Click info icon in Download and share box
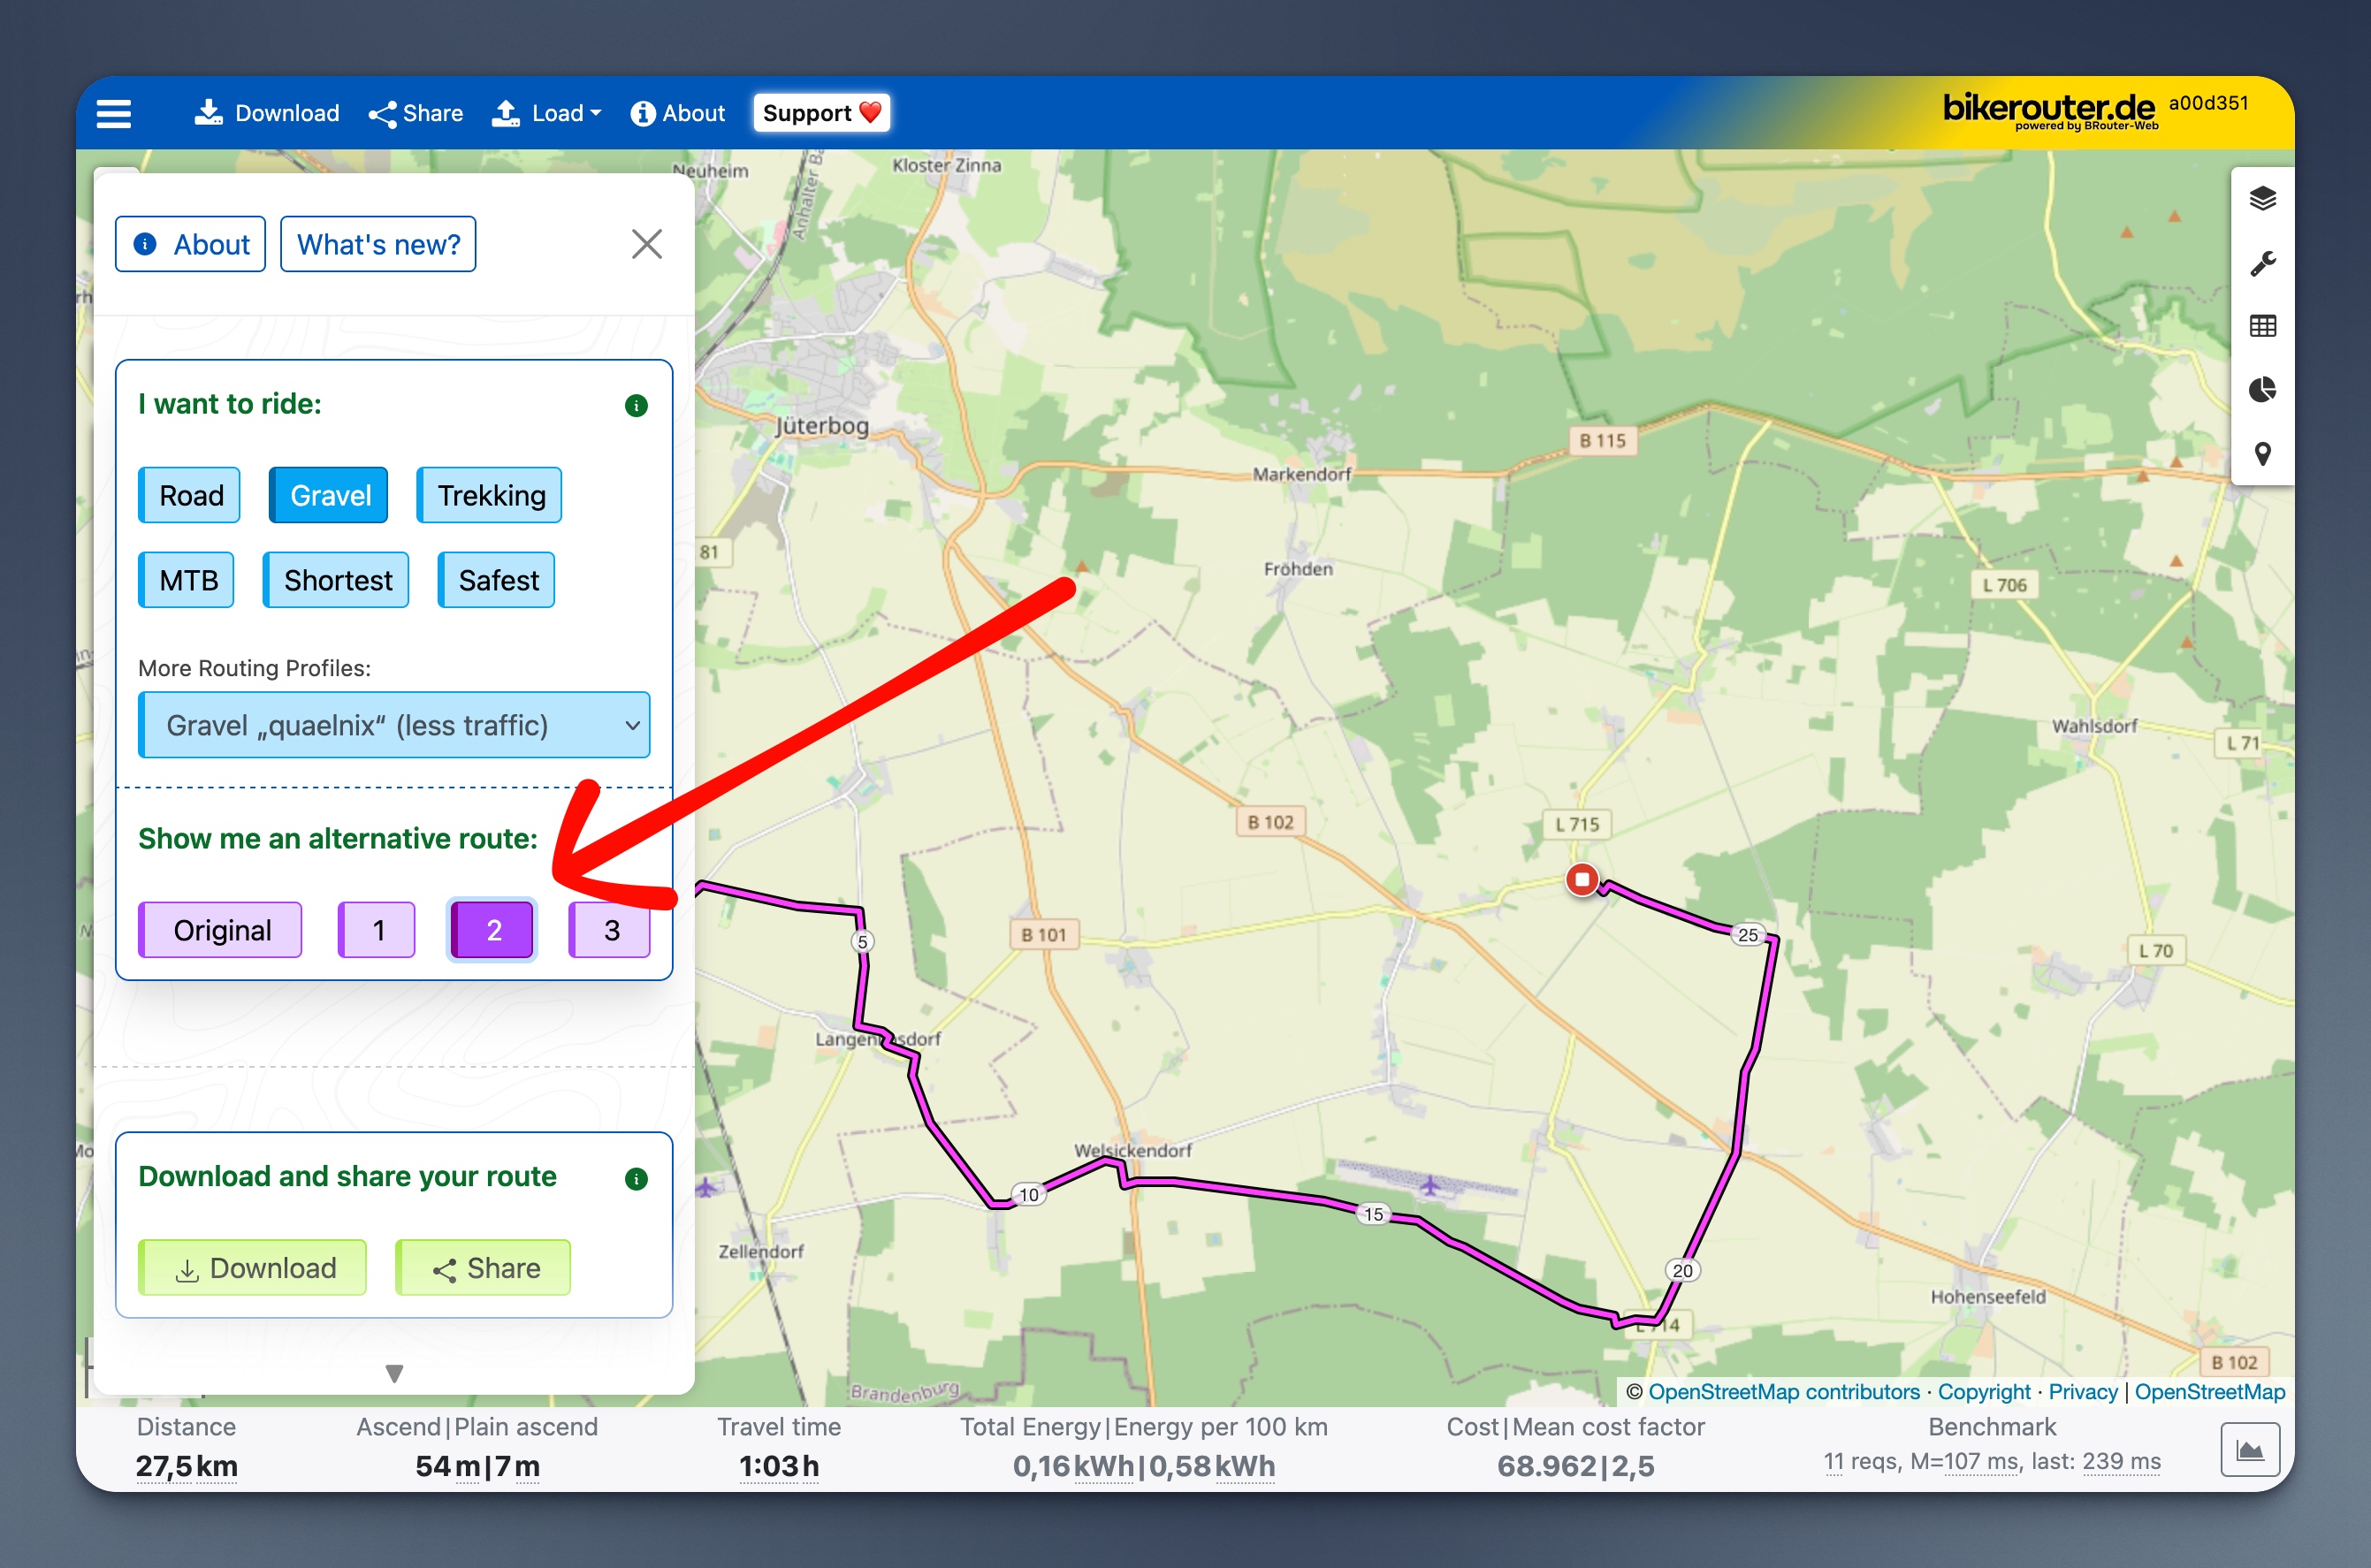Viewport: 2371px width, 1568px height. pyautogui.click(x=636, y=1178)
